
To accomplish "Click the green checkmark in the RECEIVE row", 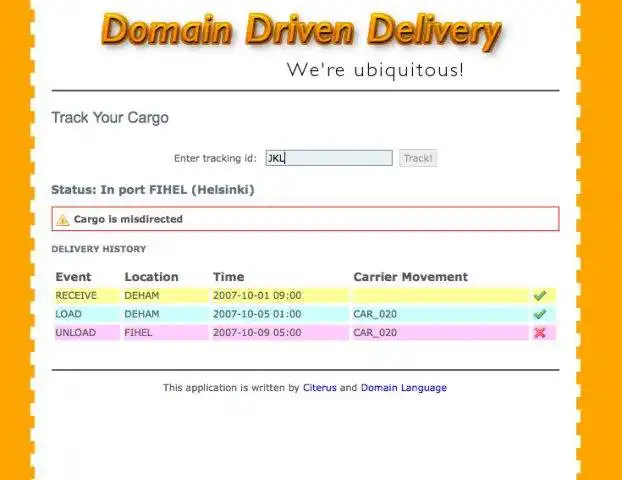I will click(x=540, y=296).
